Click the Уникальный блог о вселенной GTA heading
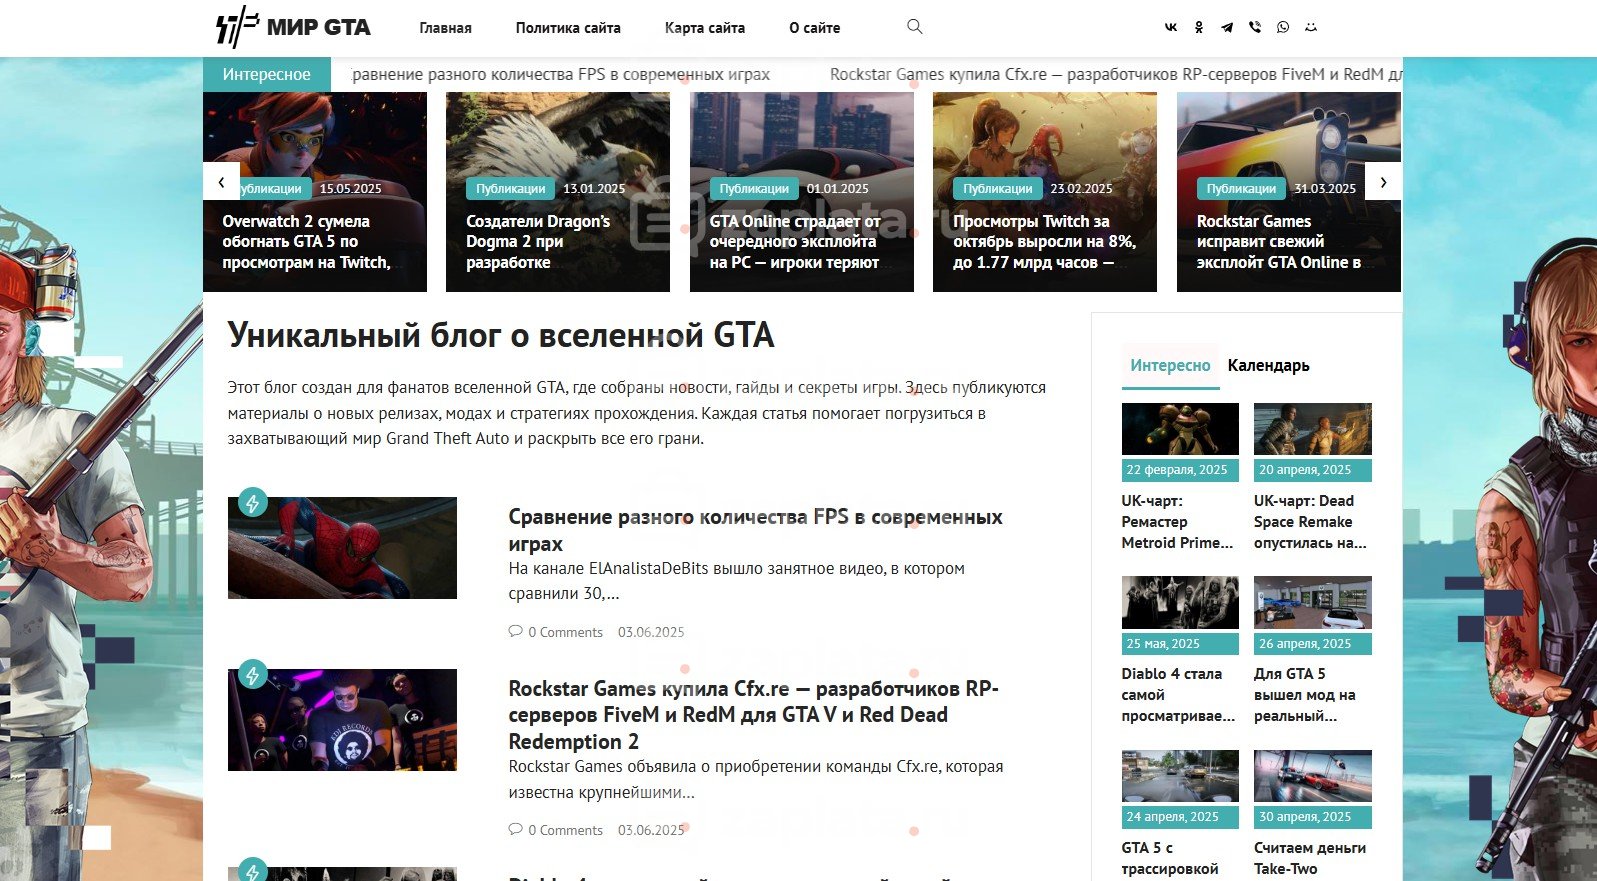The image size is (1597, 881). 501,335
